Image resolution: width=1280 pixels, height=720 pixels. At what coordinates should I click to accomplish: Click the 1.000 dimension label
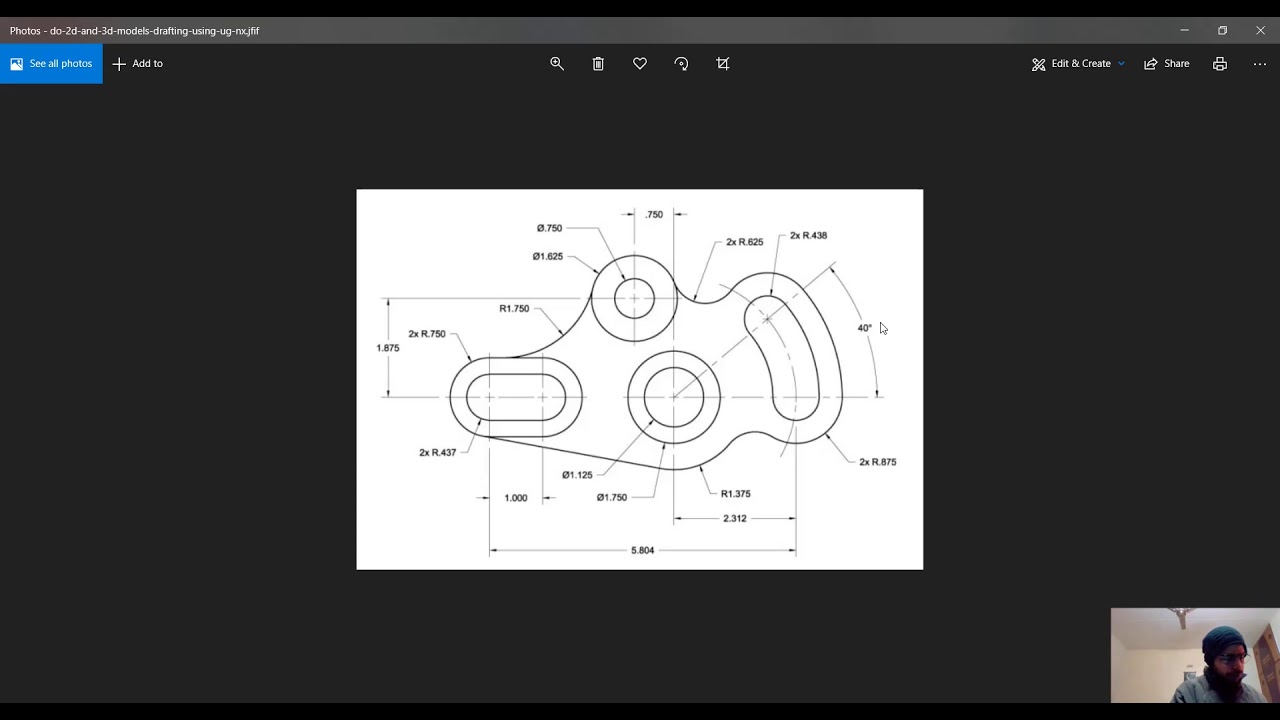[x=516, y=497]
